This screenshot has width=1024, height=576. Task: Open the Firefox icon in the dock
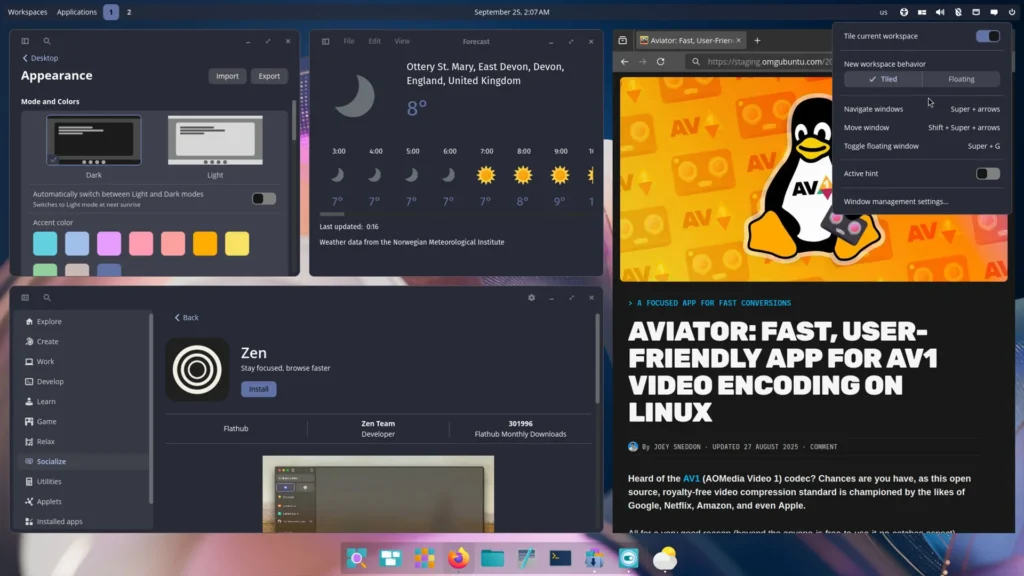(458, 558)
